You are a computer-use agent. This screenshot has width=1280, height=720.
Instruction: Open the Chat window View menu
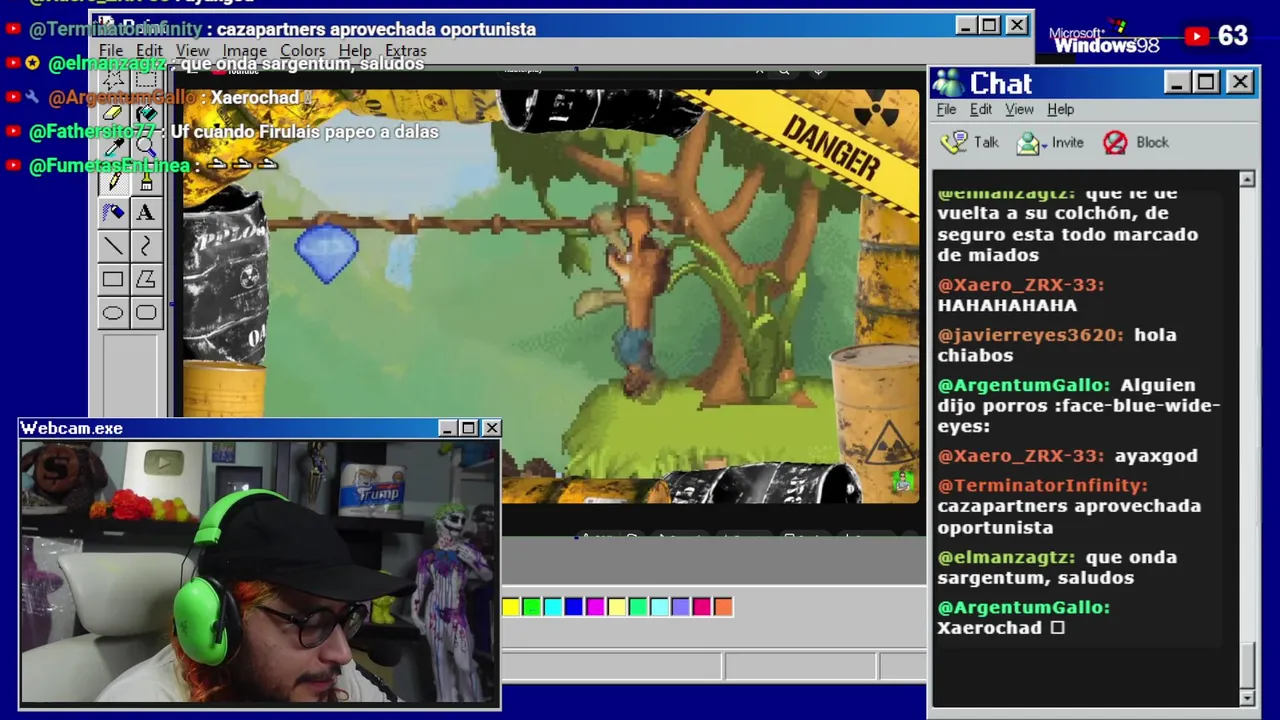[1019, 109]
